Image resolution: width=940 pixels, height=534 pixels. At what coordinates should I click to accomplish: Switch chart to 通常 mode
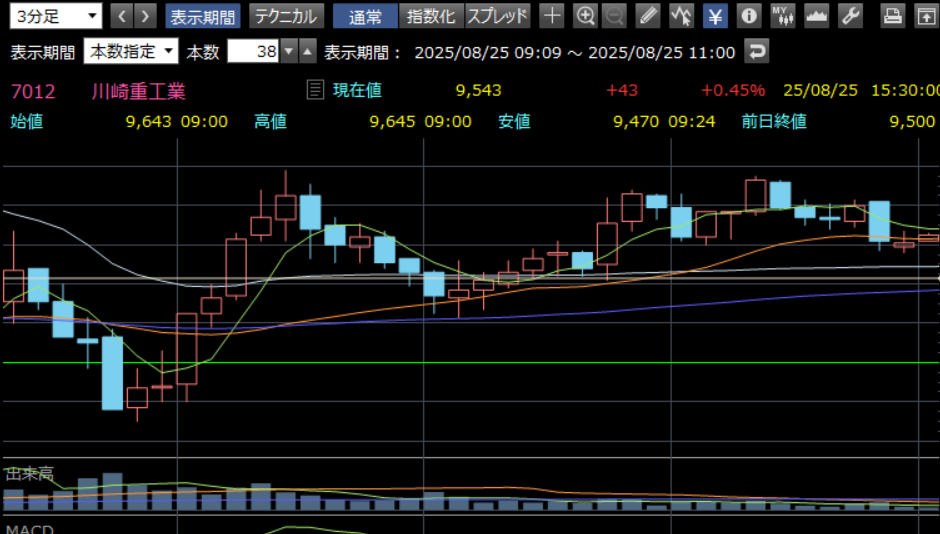click(x=365, y=16)
